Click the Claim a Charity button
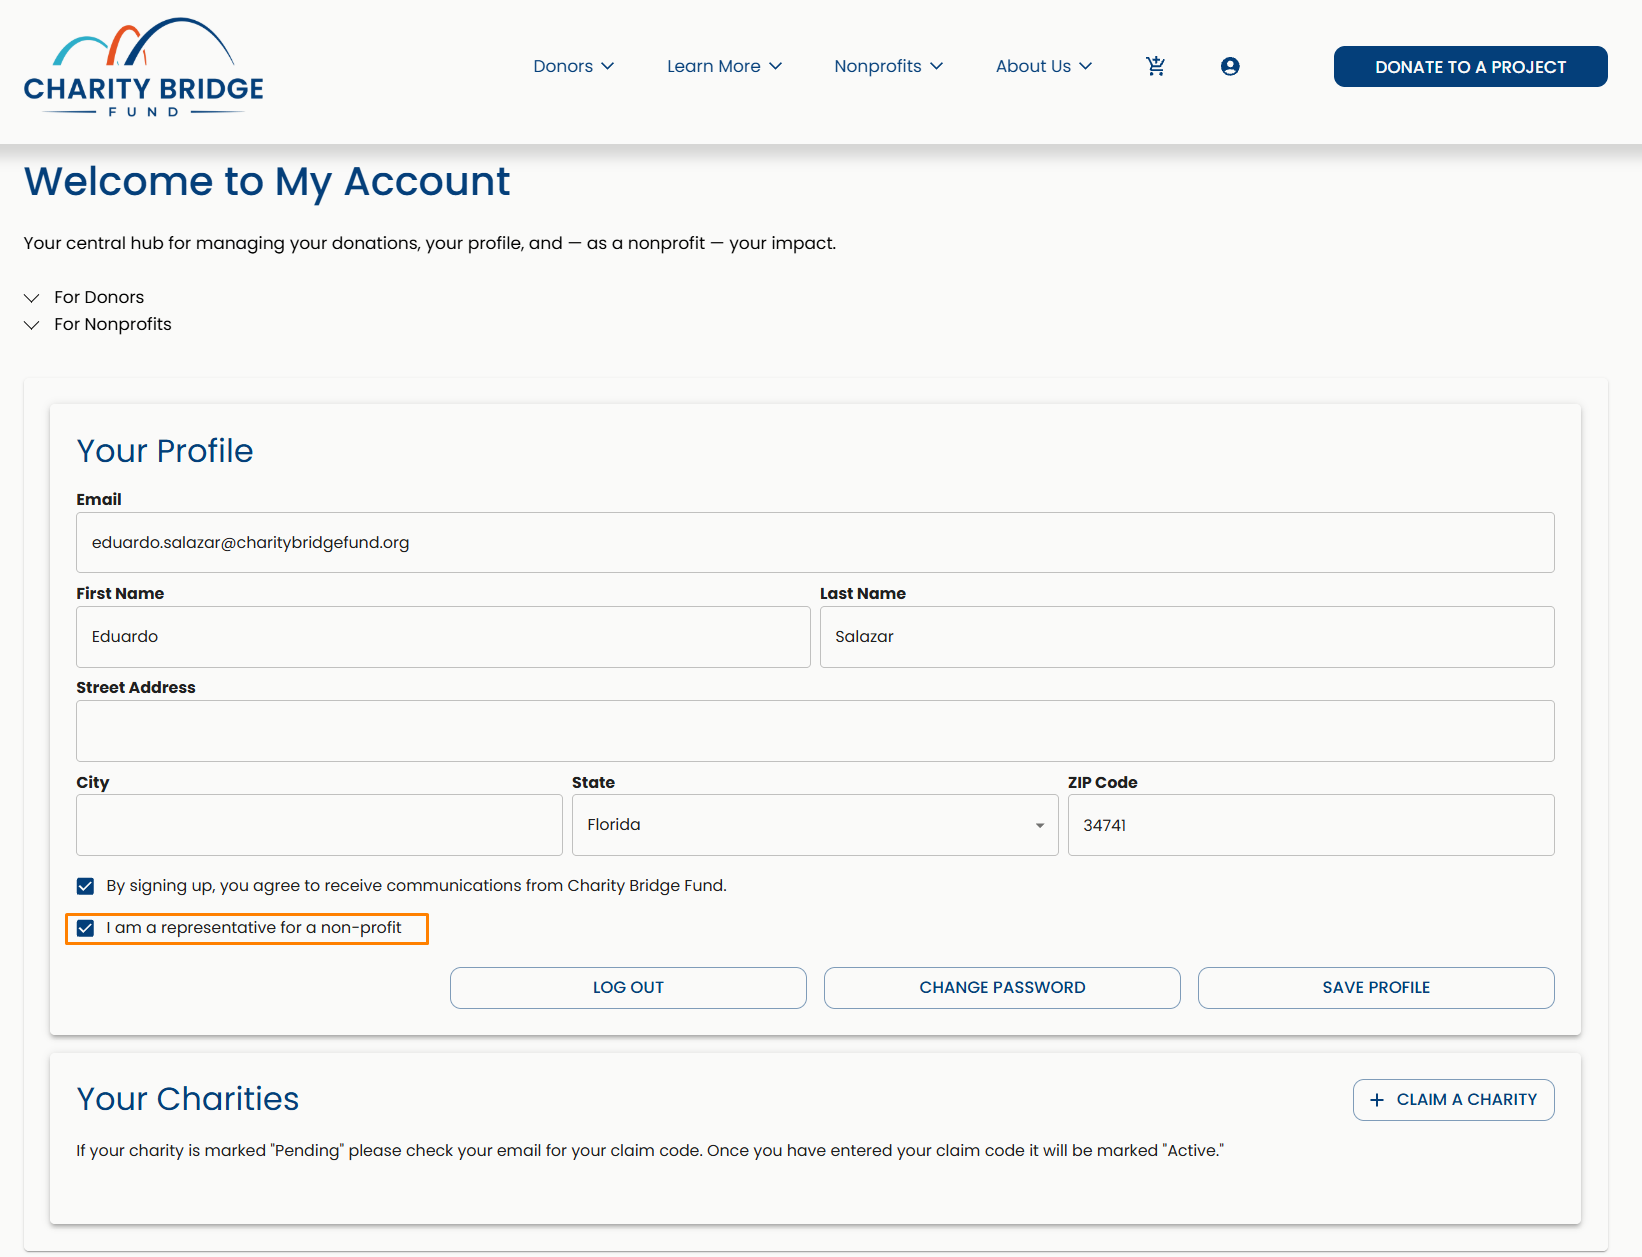The width and height of the screenshot is (1642, 1257). 1453,1100
